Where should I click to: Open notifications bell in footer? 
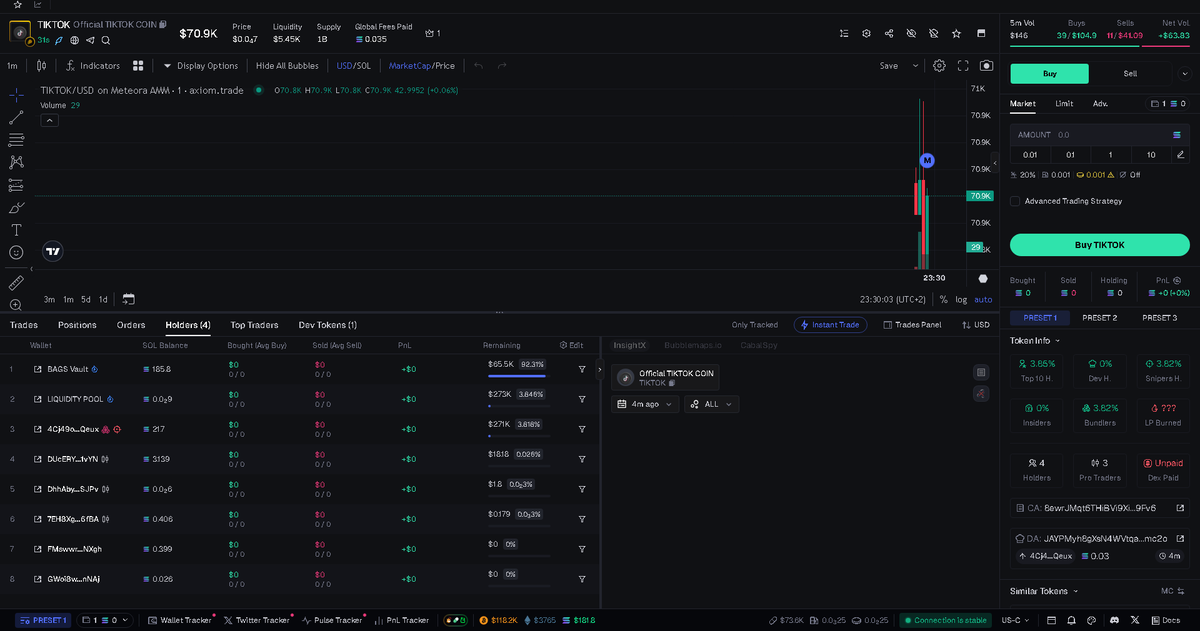[1073, 620]
